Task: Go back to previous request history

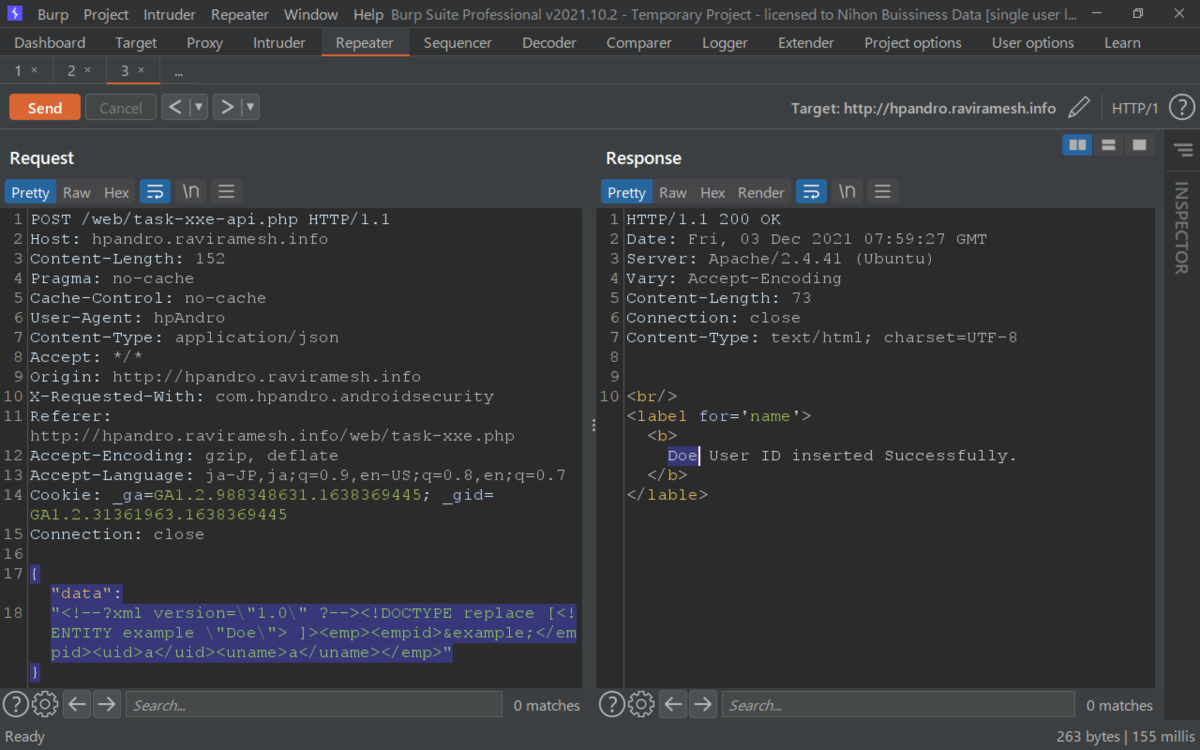Action: (x=176, y=107)
